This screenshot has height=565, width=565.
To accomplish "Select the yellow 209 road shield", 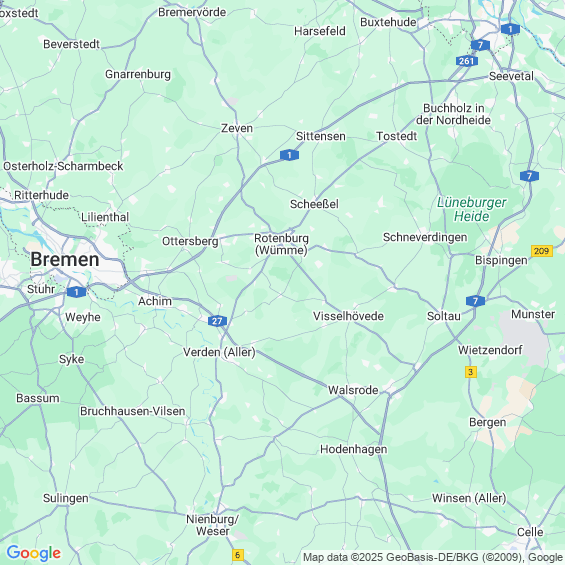I will coord(542,251).
